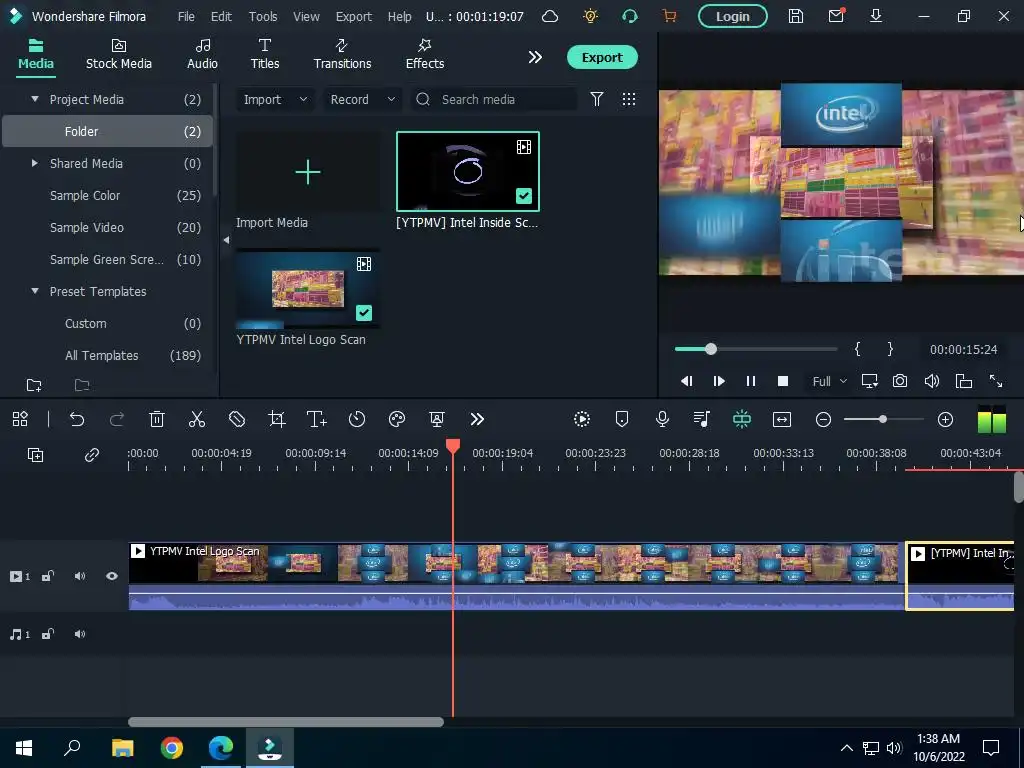The image size is (1024, 768).
Task: Zoom out timeline with minus icon
Action: coord(824,419)
